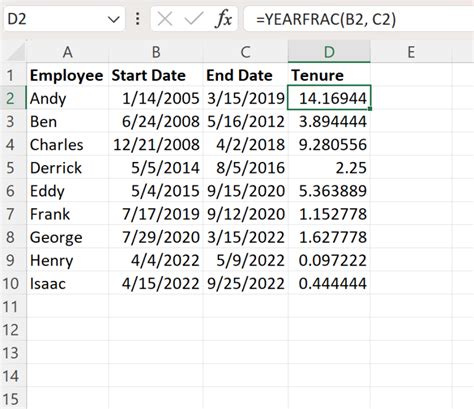Select column E header
474x409 pixels.
411,52
